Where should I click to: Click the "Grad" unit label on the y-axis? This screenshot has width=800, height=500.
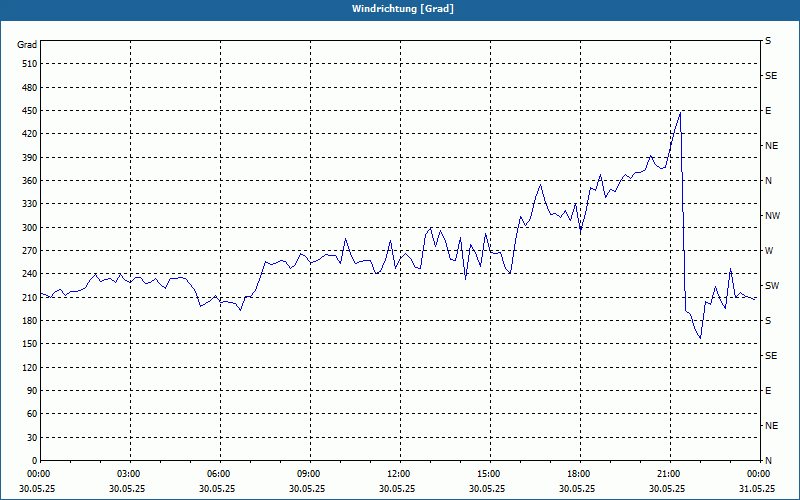[27, 45]
